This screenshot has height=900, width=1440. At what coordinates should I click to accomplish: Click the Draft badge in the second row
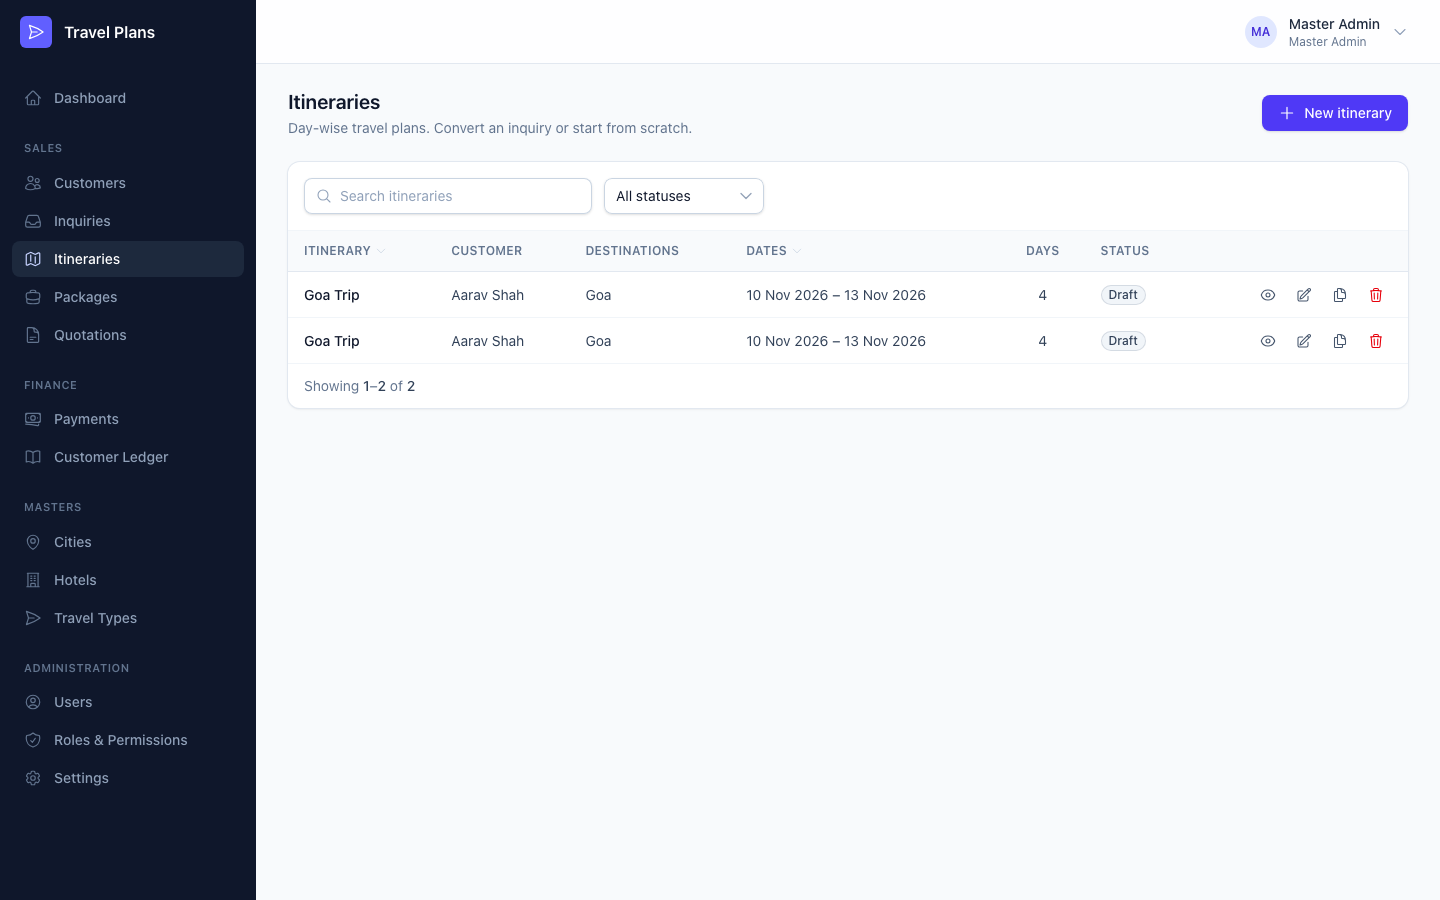click(x=1123, y=341)
